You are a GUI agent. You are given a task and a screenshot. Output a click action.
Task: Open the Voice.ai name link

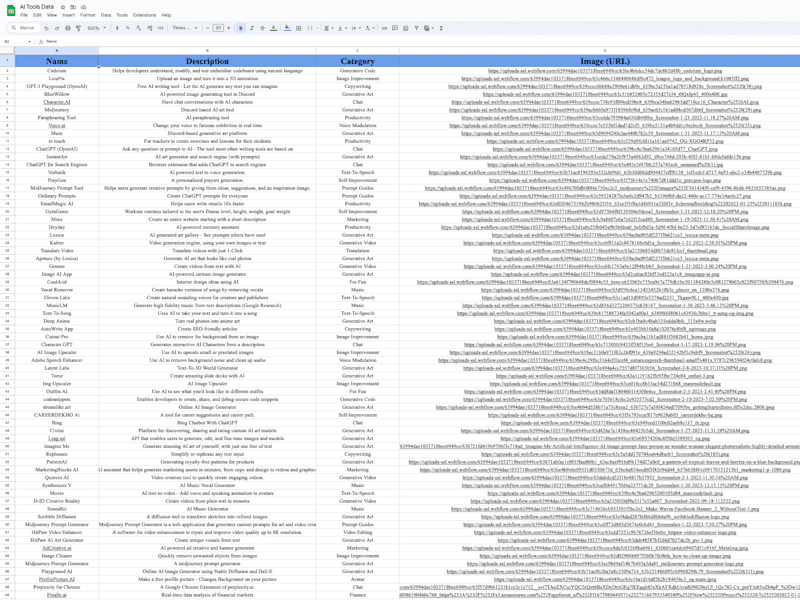click(57, 126)
